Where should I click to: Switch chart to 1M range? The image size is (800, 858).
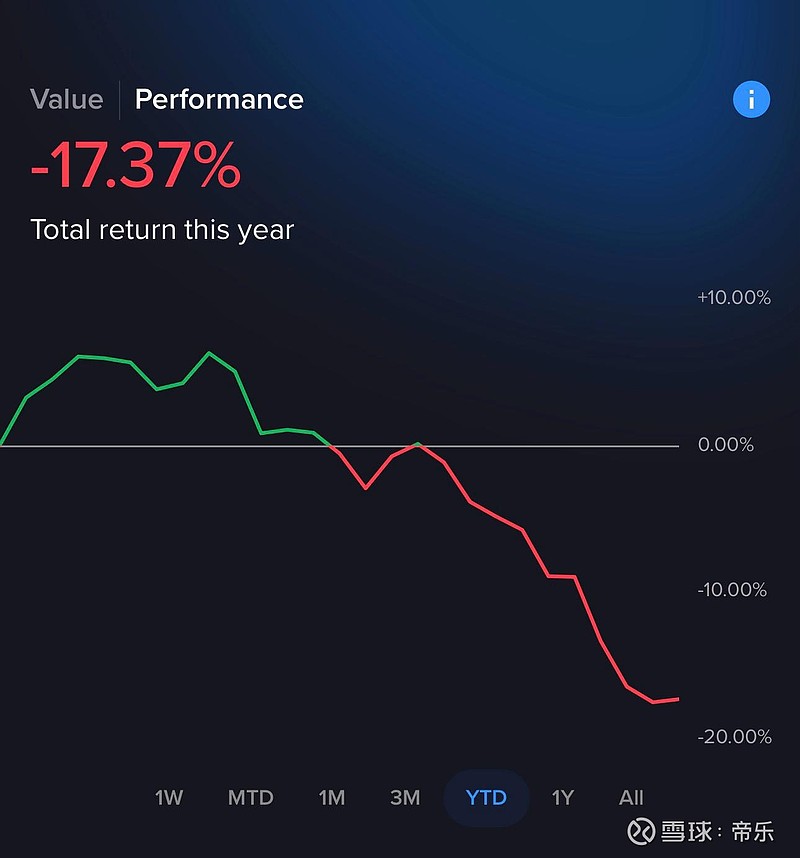[332, 798]
